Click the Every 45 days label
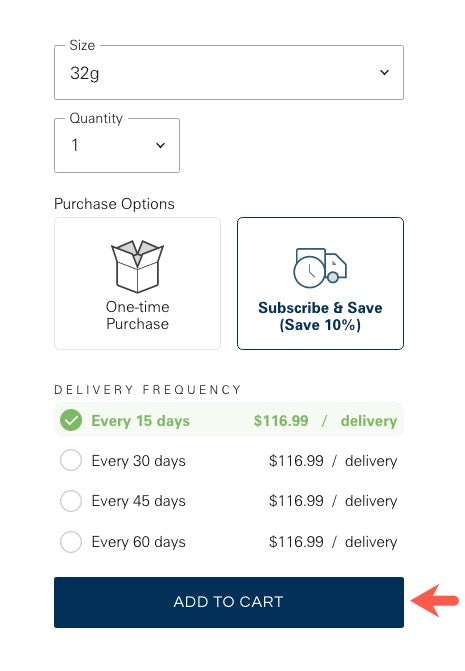 [x=138, y=501]
